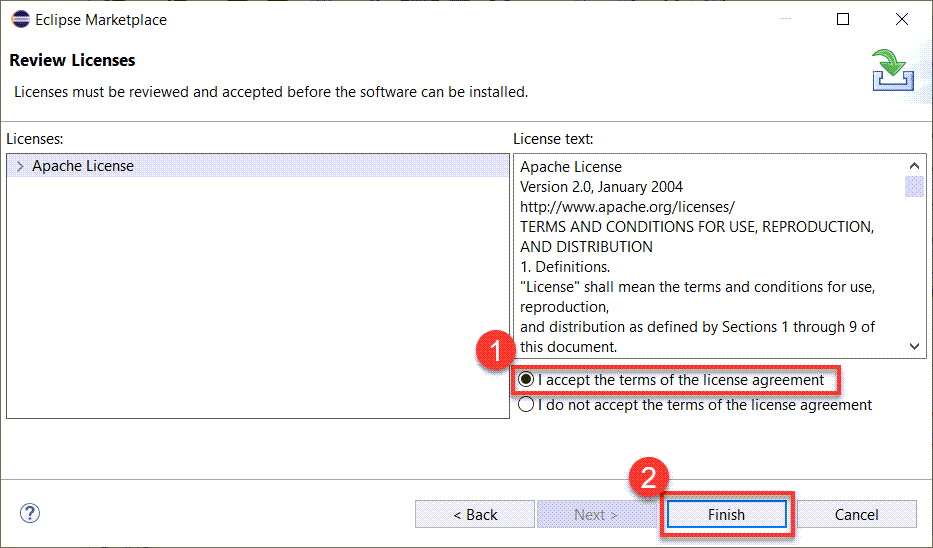Click the license text scroll-up arrow
This screenshot has width=933, height=548.
tap(915, 165)
